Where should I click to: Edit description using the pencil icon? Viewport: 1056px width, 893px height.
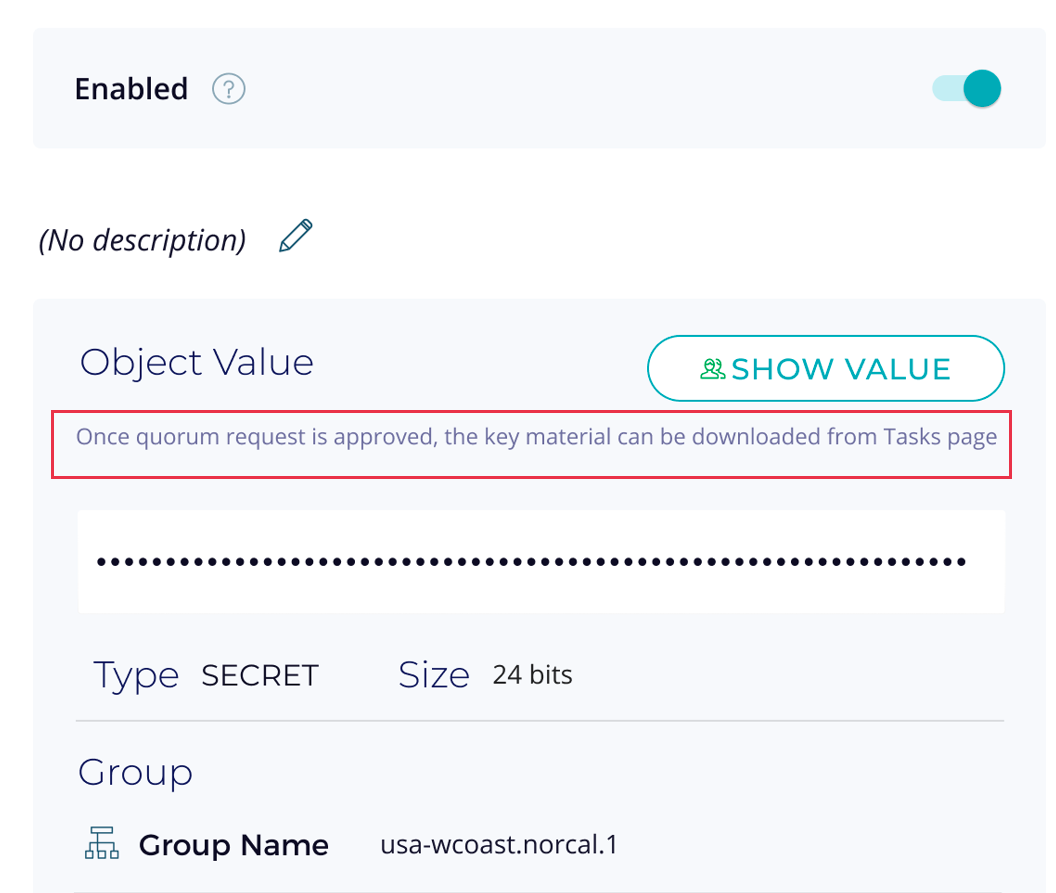click(296, 237)
